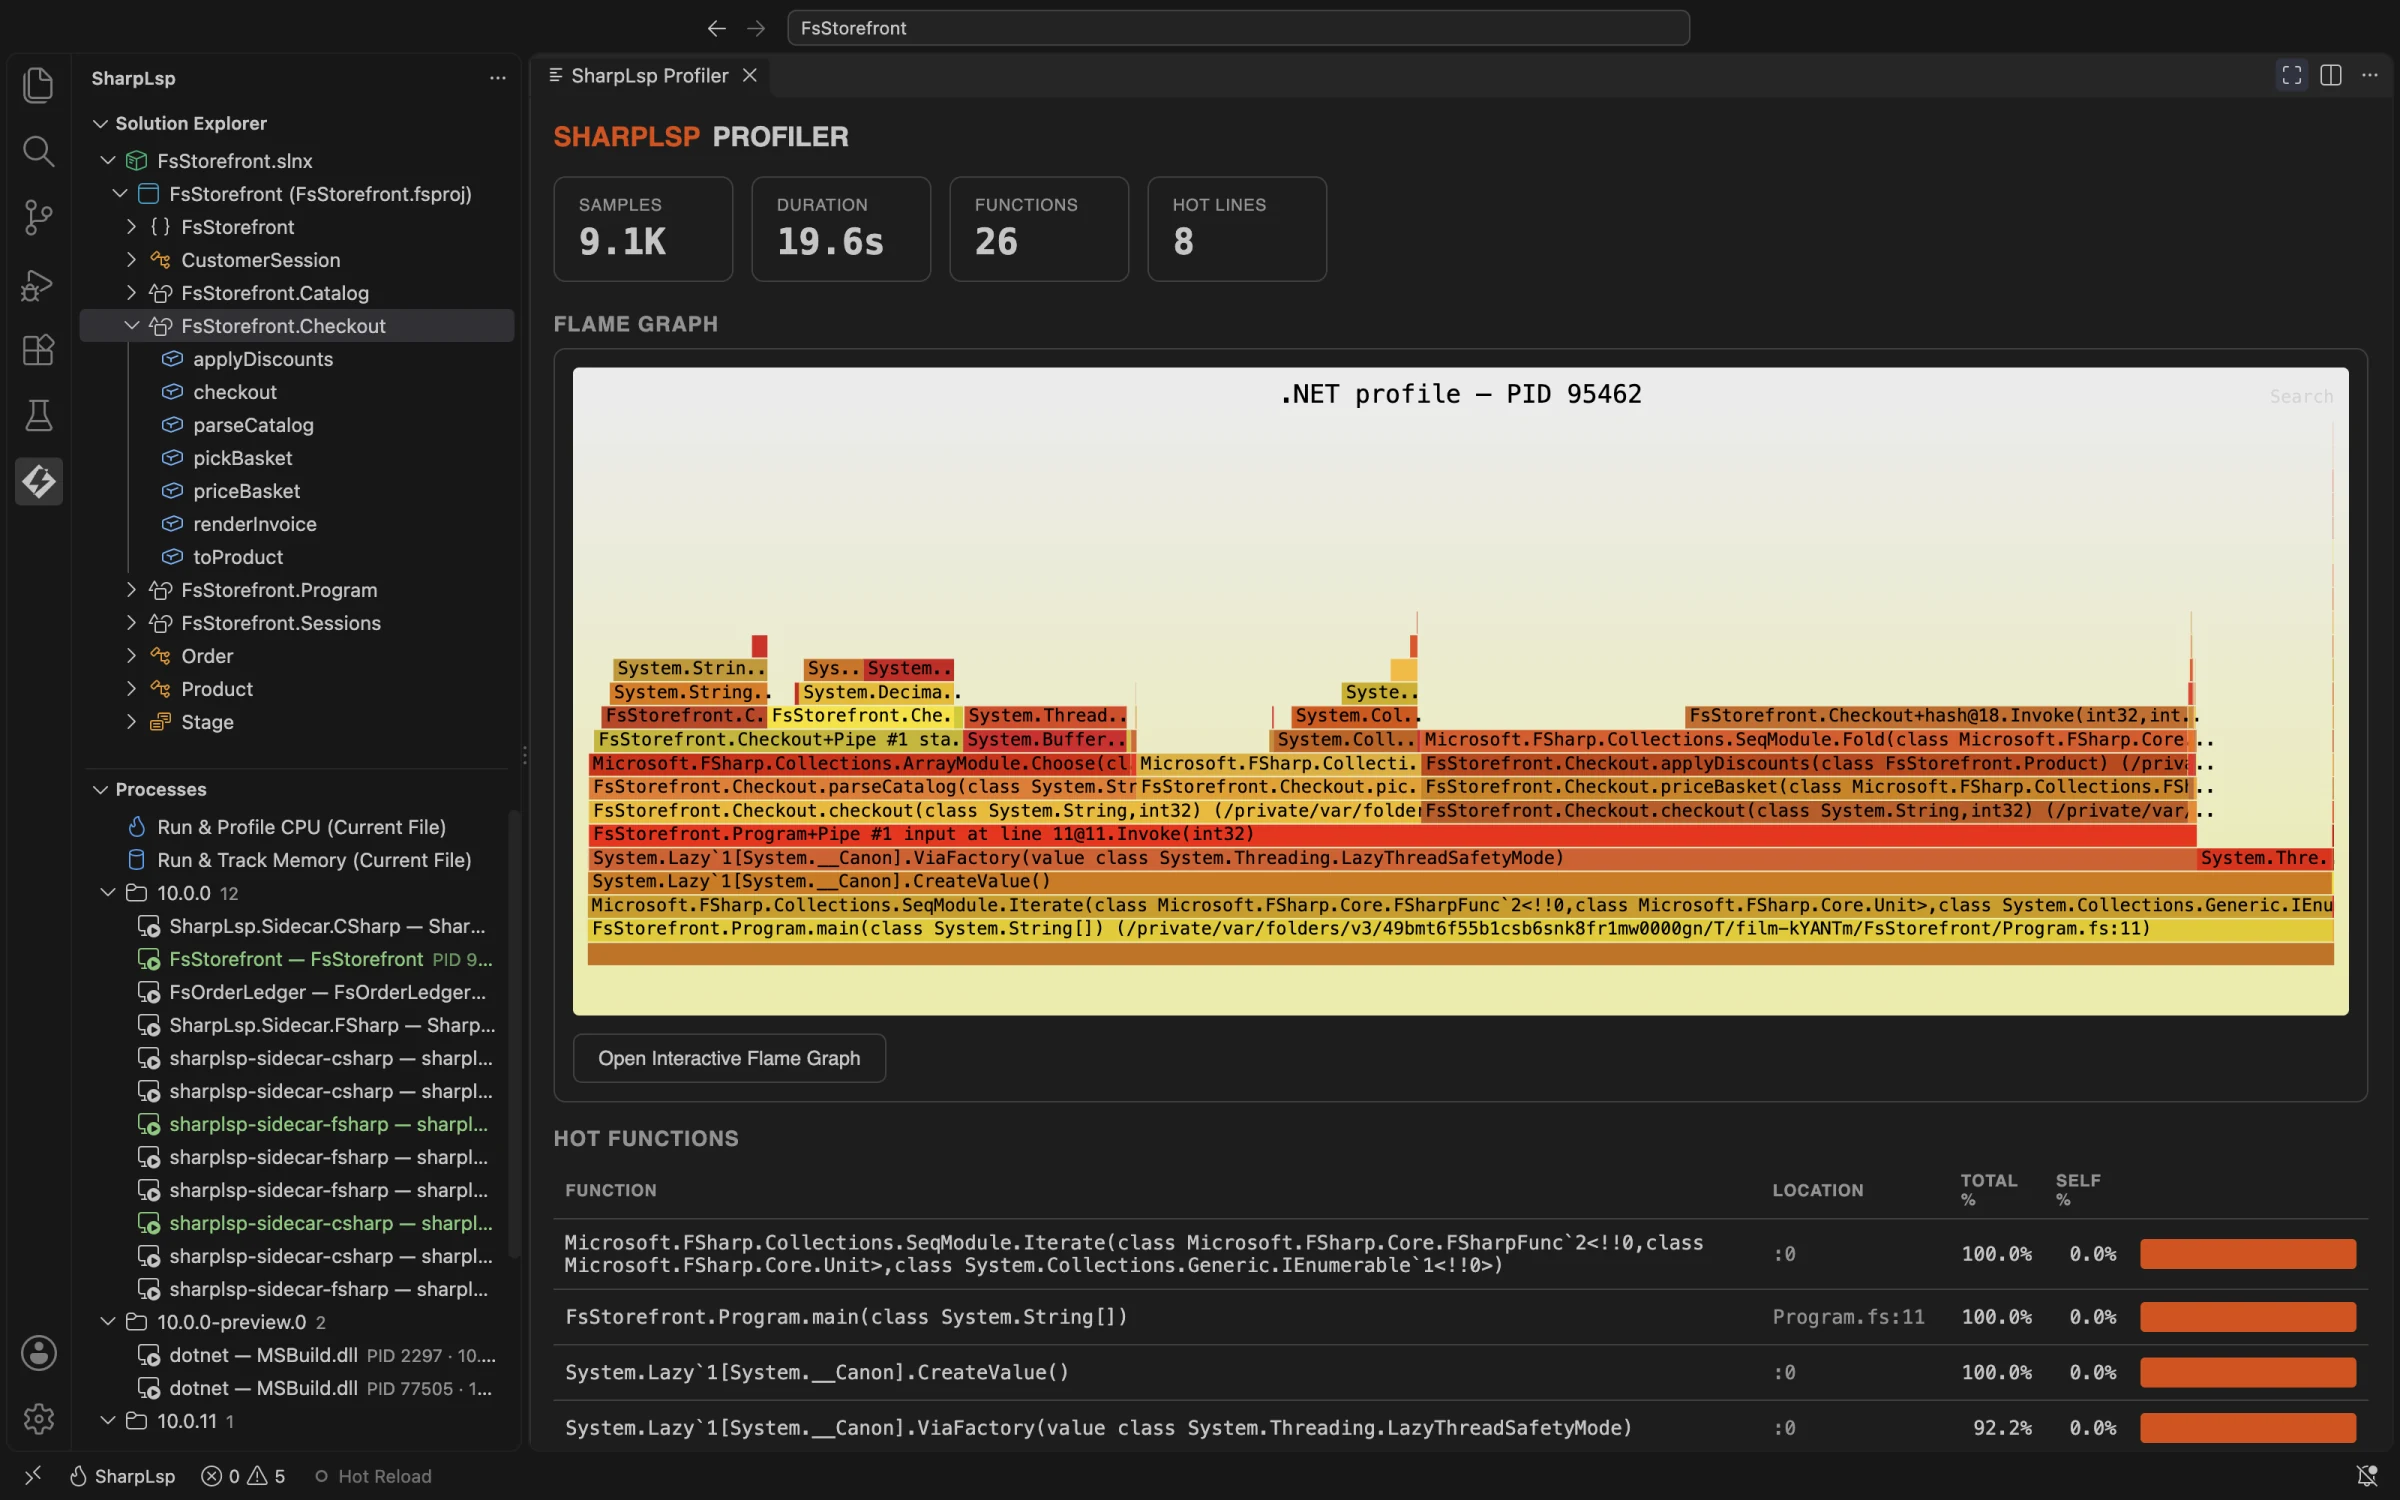2400x1500 pixels.
Task: Select FsStorefront process PID 9... entry
Action: [315, 959]
